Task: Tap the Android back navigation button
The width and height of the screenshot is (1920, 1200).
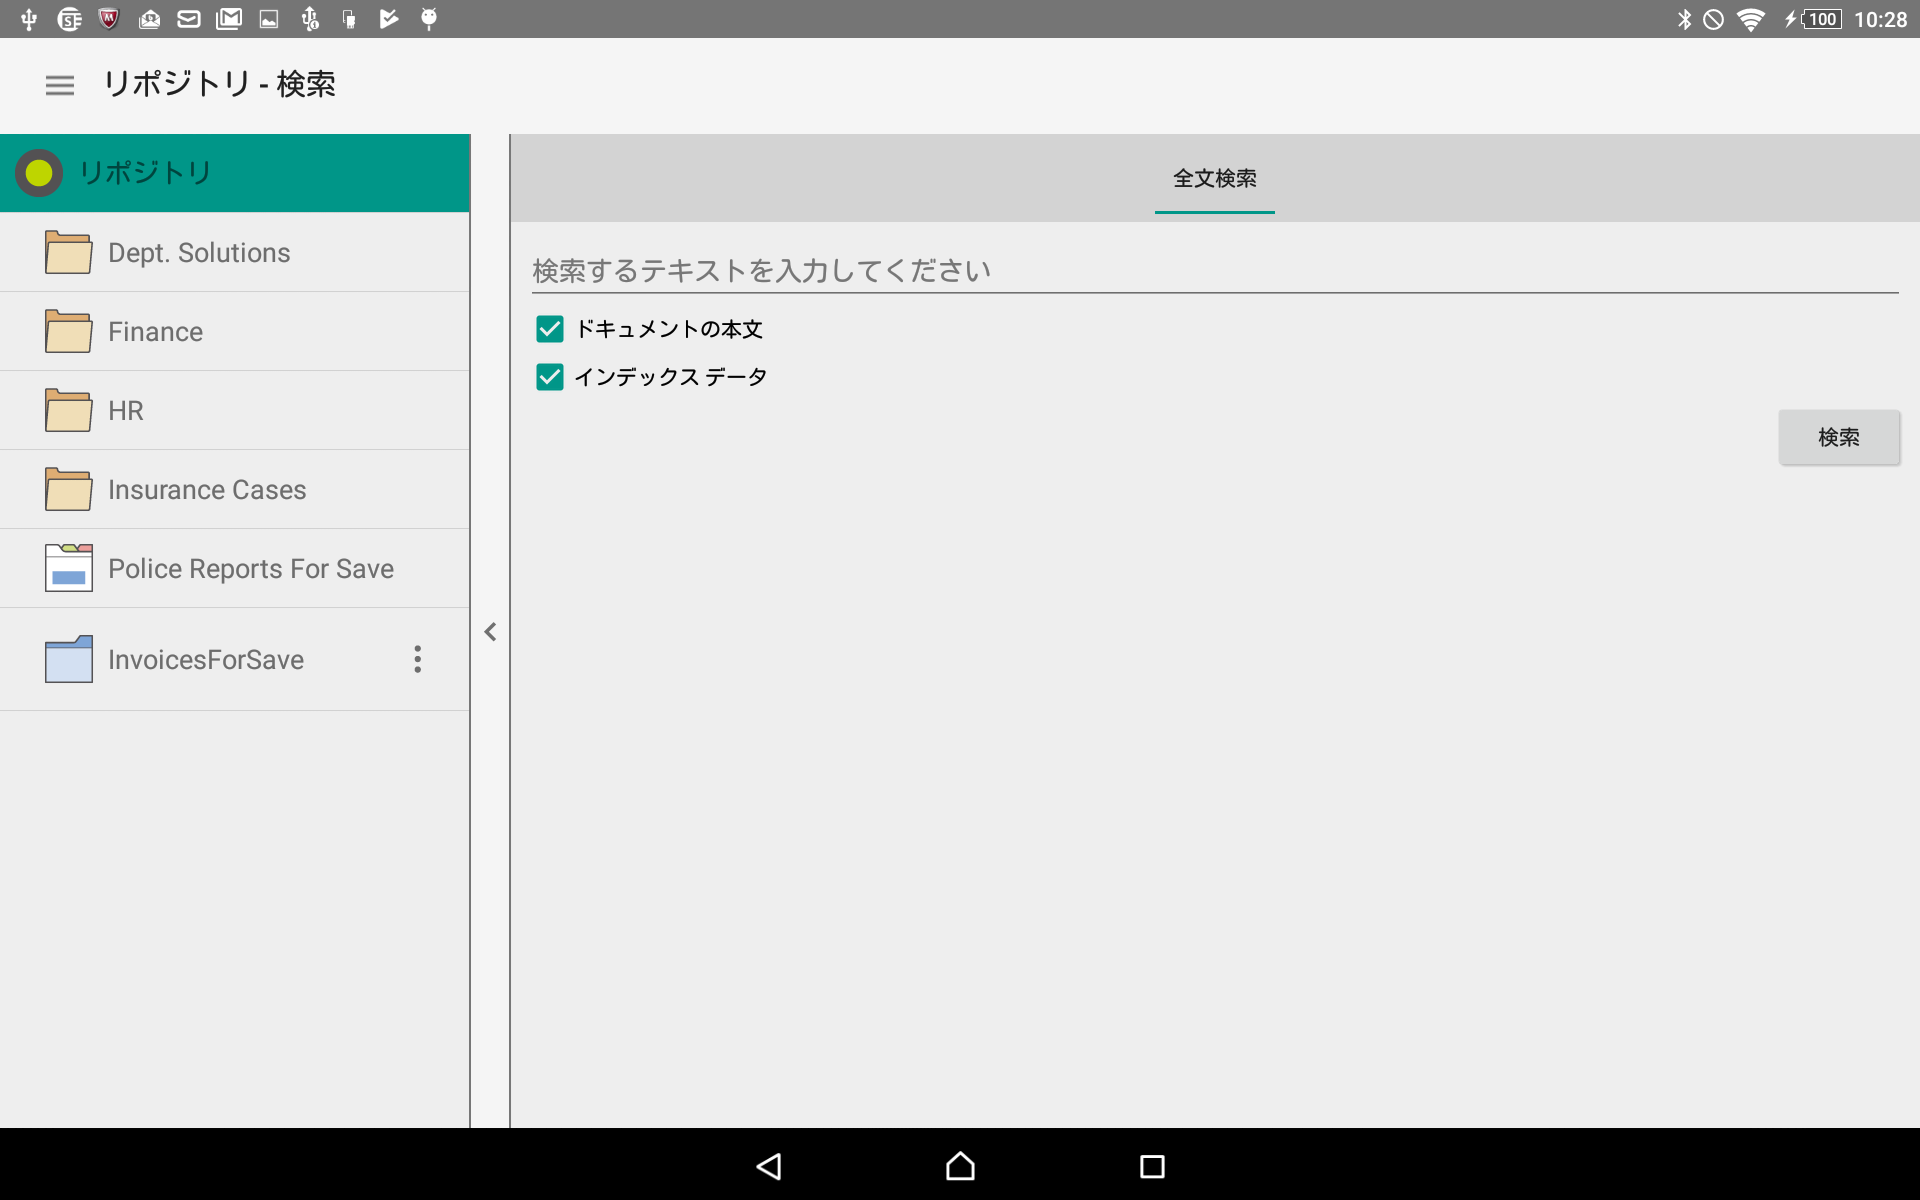Action: 768,1166
